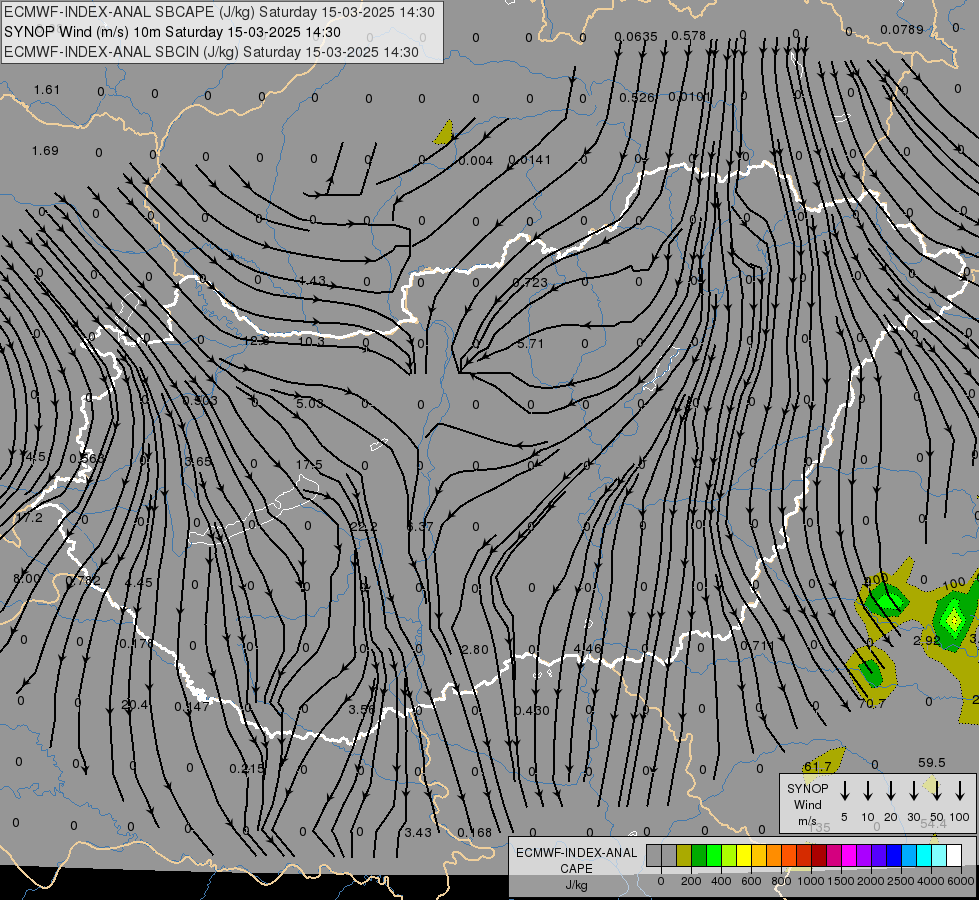Click the 0.430 value on the map

click(x=532, y=710)
